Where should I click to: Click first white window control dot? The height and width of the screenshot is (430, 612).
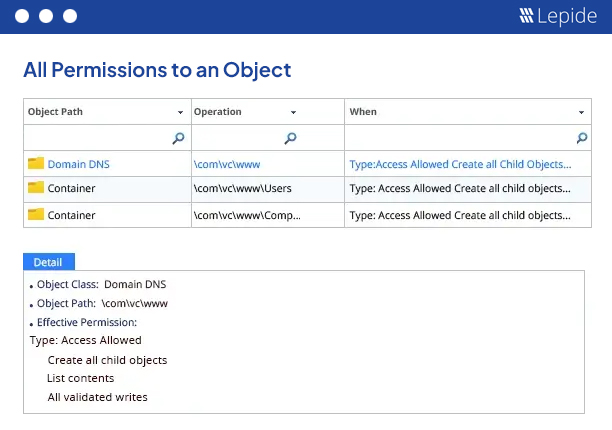point(22,16)
